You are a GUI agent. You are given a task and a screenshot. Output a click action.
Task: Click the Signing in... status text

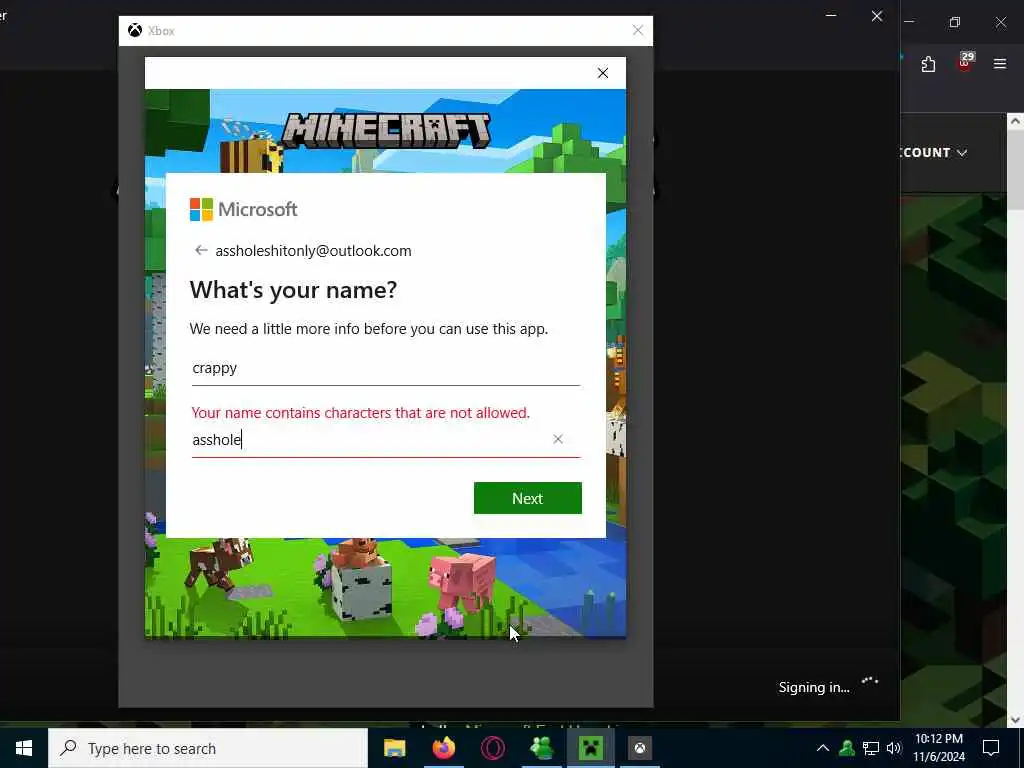814,687
